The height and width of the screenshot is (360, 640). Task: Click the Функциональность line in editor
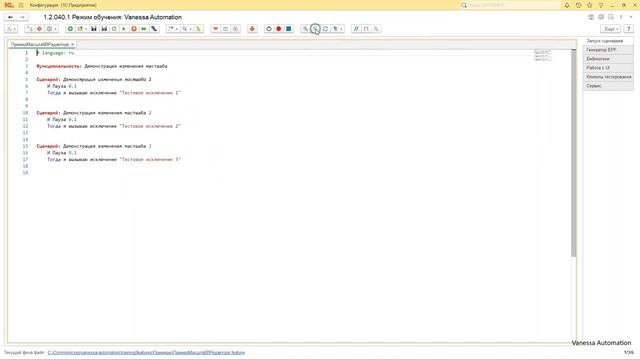coord(102,66)
